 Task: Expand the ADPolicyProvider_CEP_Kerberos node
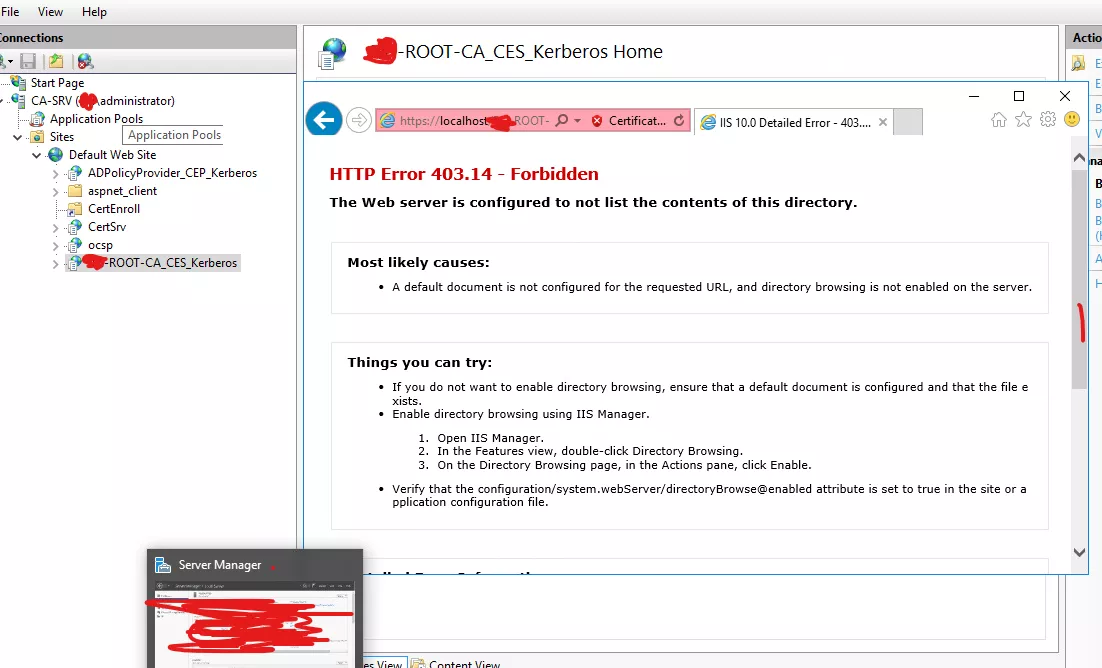56,173
